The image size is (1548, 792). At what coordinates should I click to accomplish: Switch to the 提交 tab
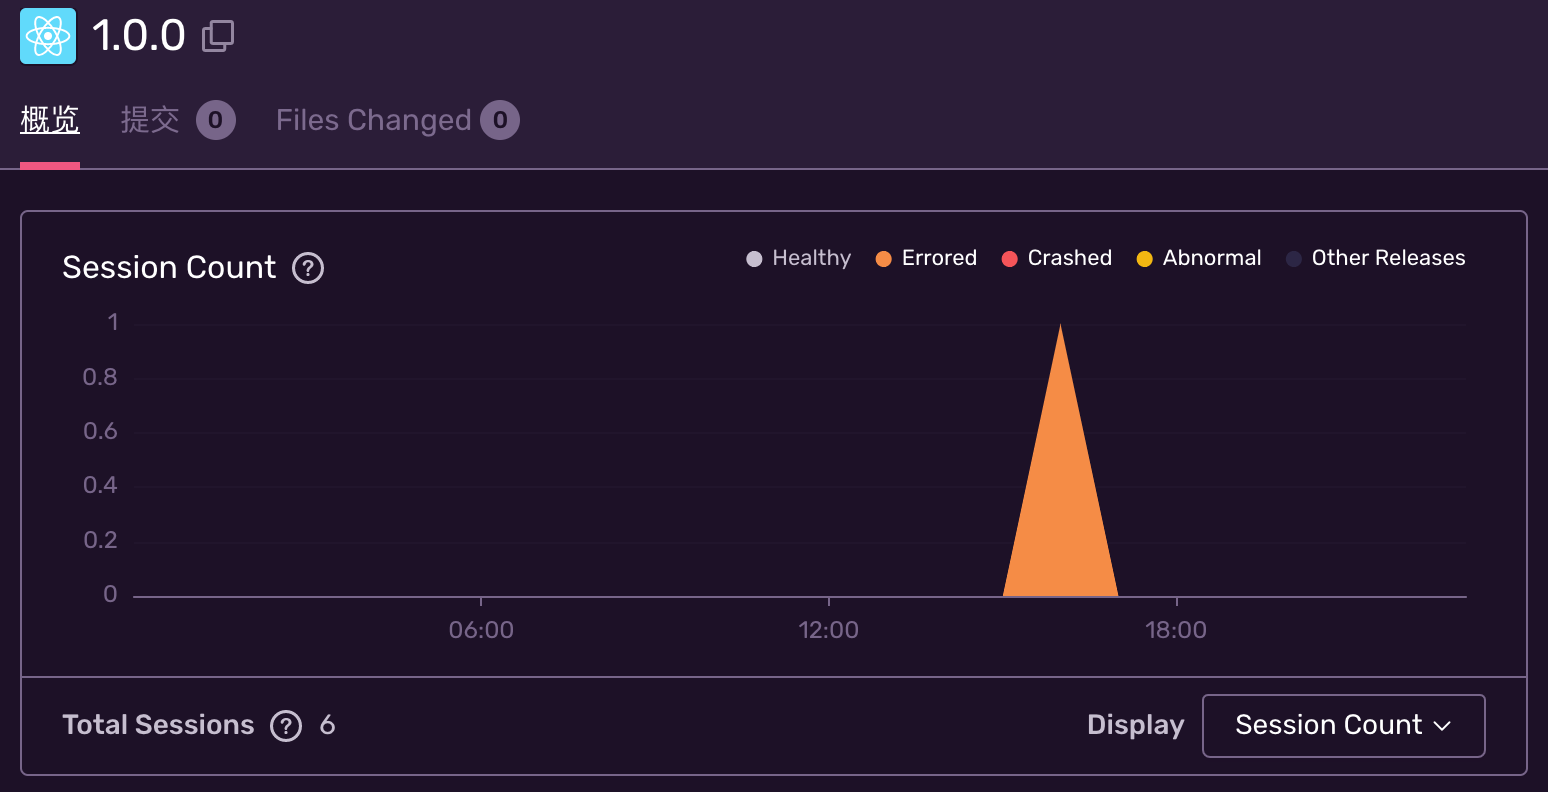[x=150, y=120]
